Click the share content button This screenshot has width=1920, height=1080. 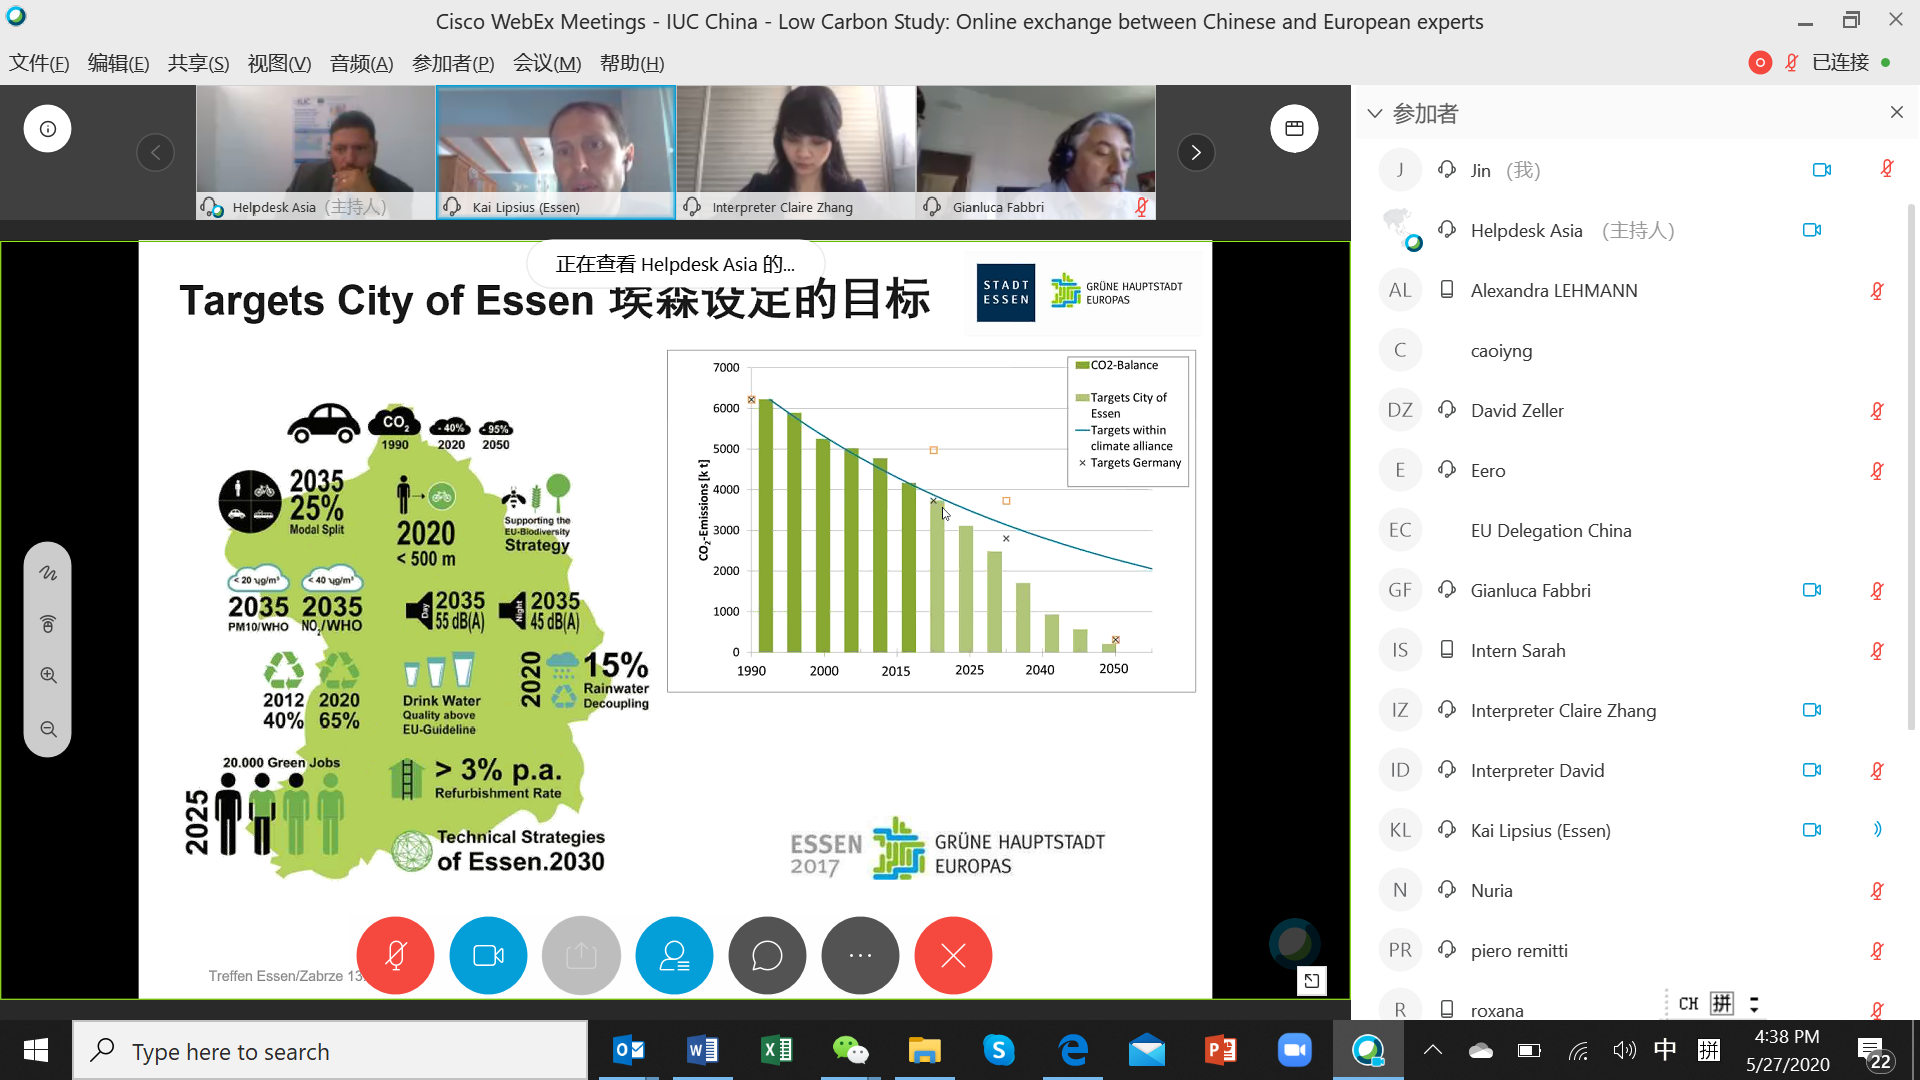click(581, 956)
